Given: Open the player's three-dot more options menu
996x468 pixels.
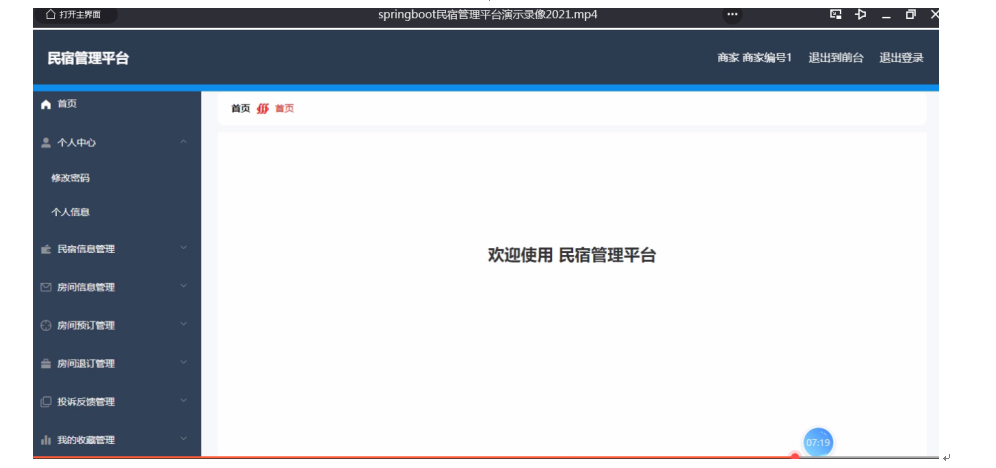Looking at the screenshot, I should pos(732,15).
